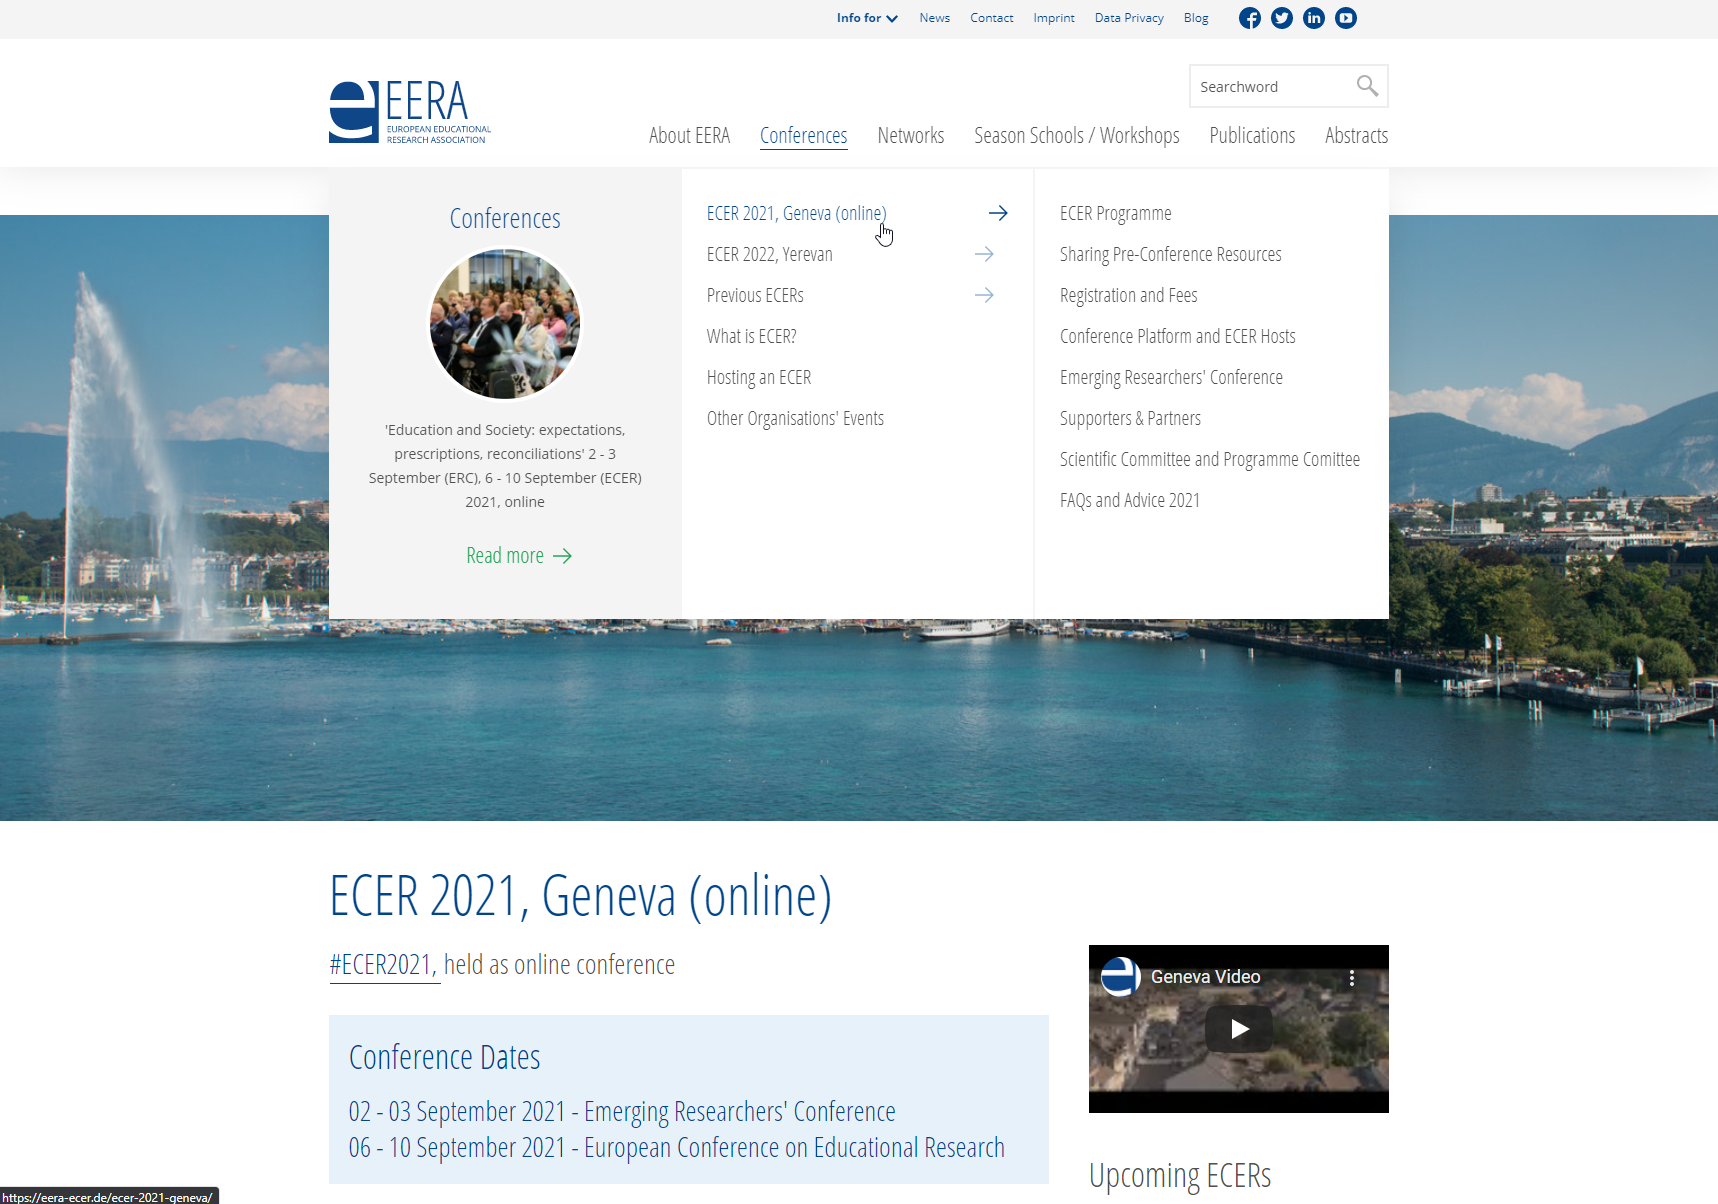Screen dimensions: 1718x1204
Task: Expand Previous ECERs submenu arrow
Action: tap(984, 295)
